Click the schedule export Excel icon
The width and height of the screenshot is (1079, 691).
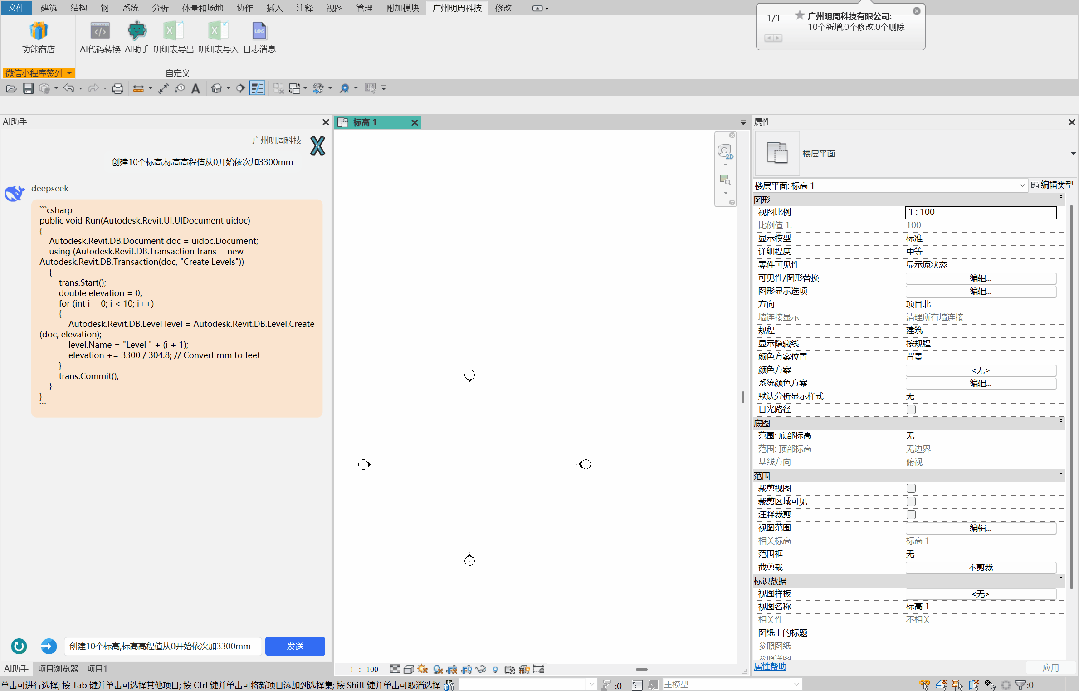tap(173, 31)
